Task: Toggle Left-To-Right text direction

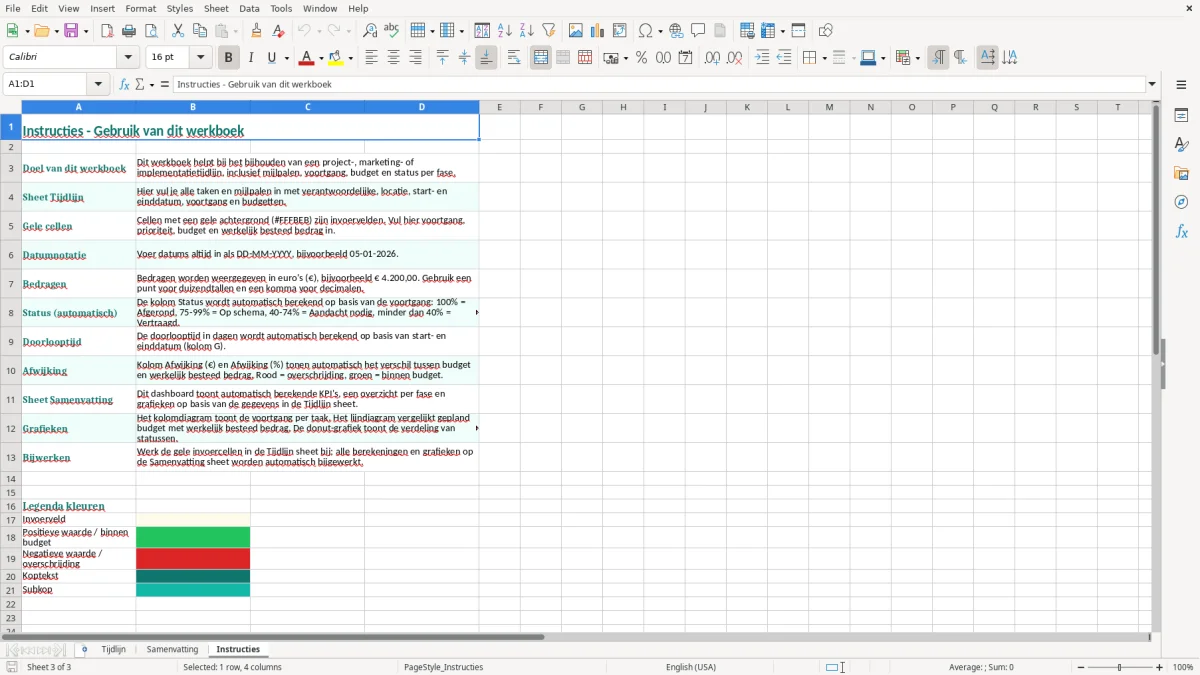Action: click(938, 58)
